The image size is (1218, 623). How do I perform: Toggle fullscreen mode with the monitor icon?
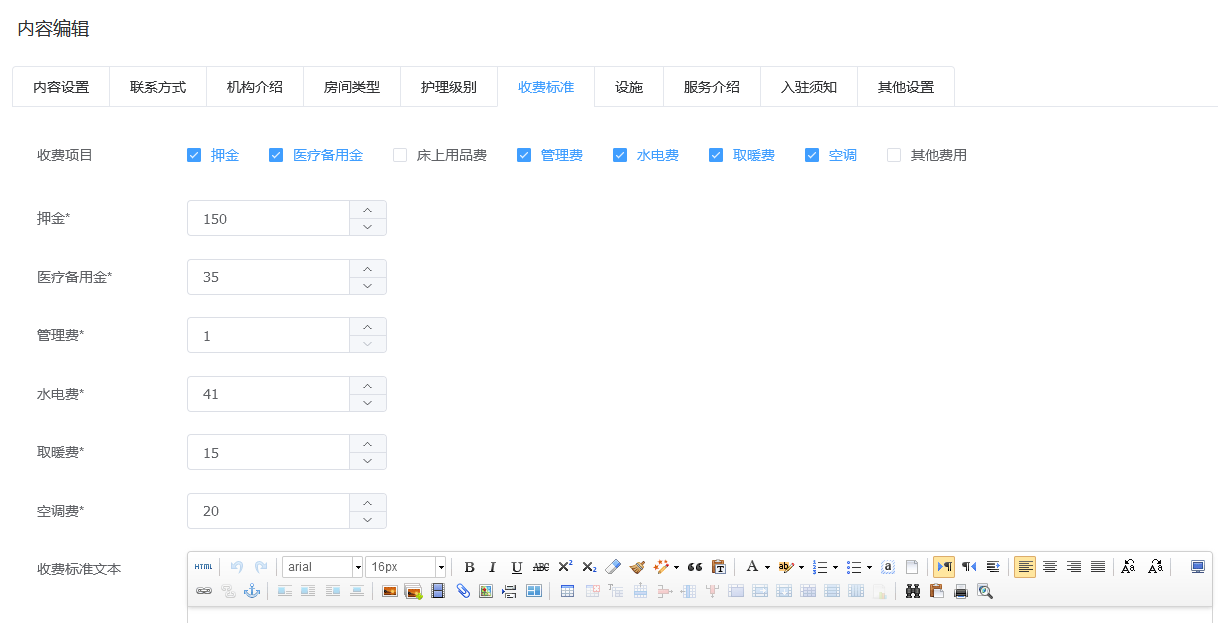tap(1198, 566)
